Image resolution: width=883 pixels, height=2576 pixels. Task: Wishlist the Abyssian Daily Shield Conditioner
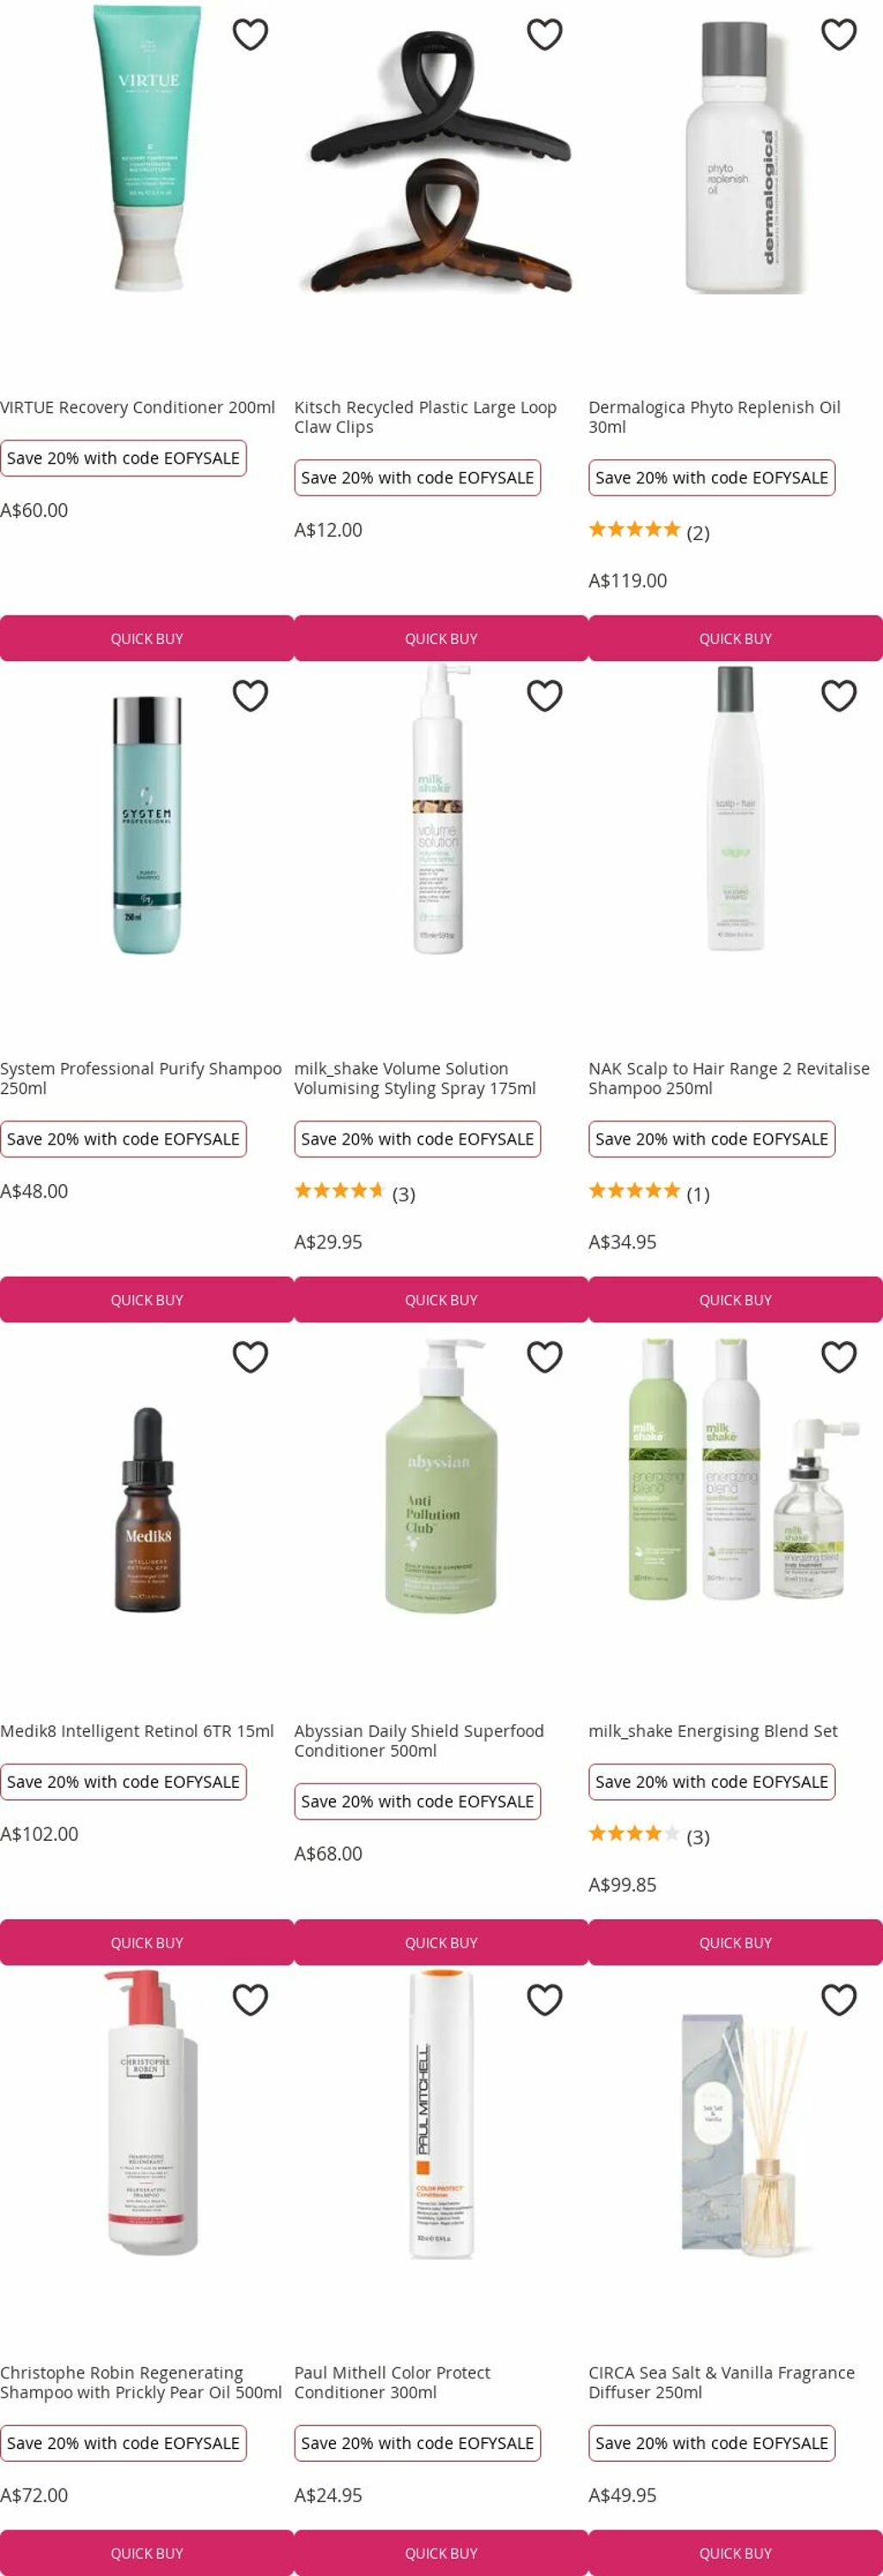[x=544, y=1357]
